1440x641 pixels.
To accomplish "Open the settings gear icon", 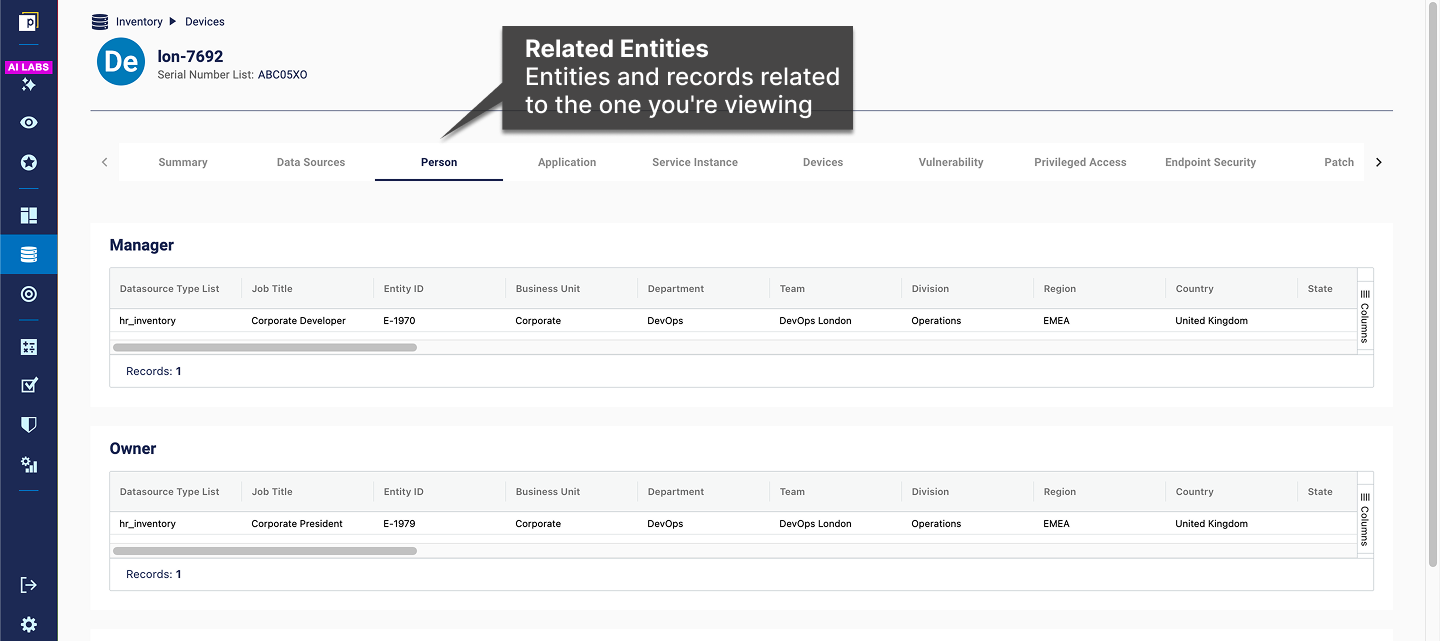I will click(x=29, y=624).
